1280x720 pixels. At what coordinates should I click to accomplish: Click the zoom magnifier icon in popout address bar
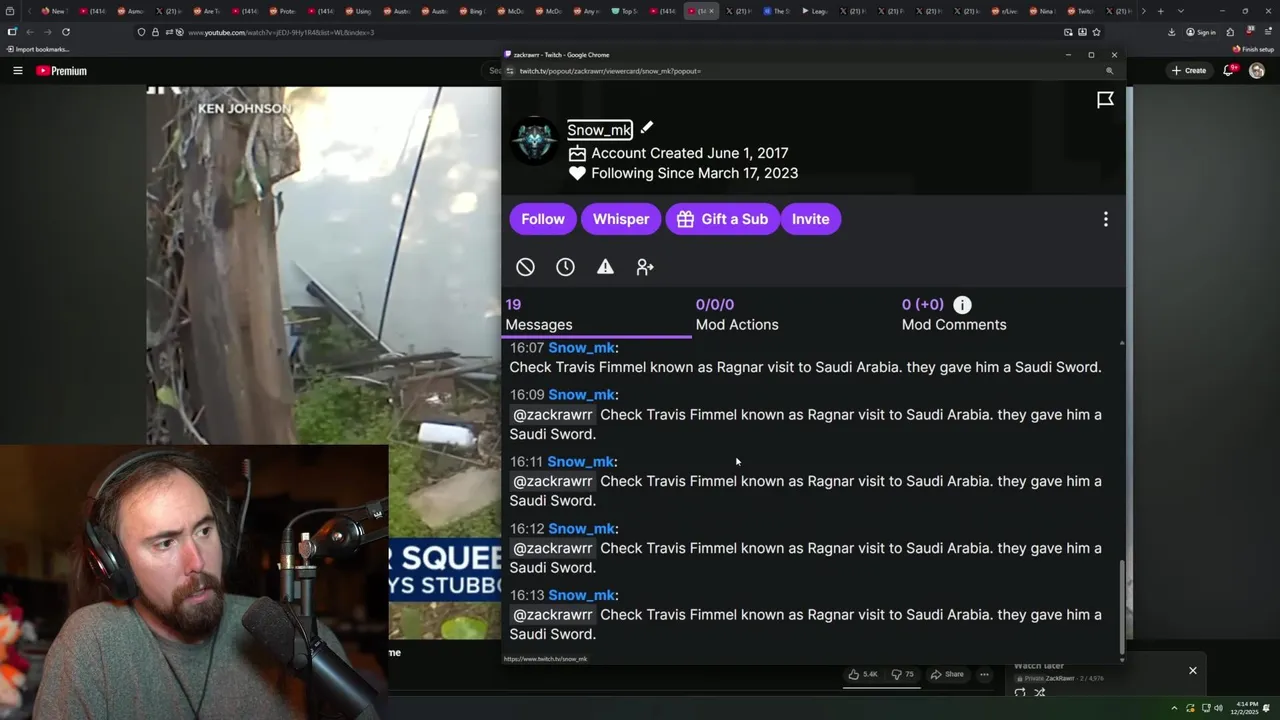tap(1109, 71)
